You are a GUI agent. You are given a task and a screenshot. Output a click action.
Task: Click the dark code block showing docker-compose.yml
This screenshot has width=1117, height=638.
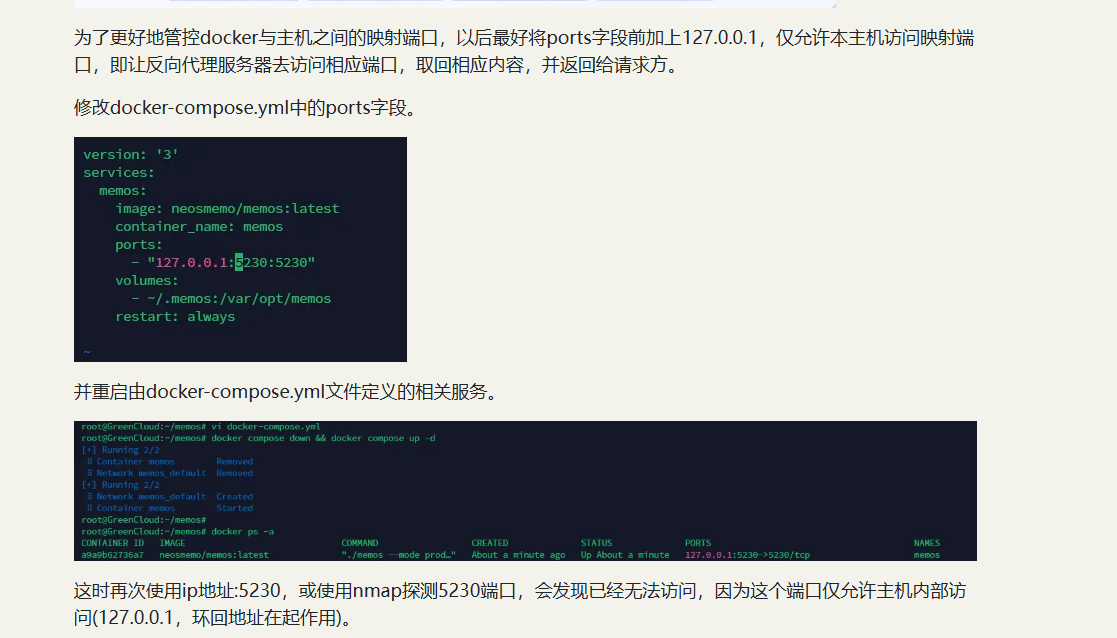click(x=240, y=249)
